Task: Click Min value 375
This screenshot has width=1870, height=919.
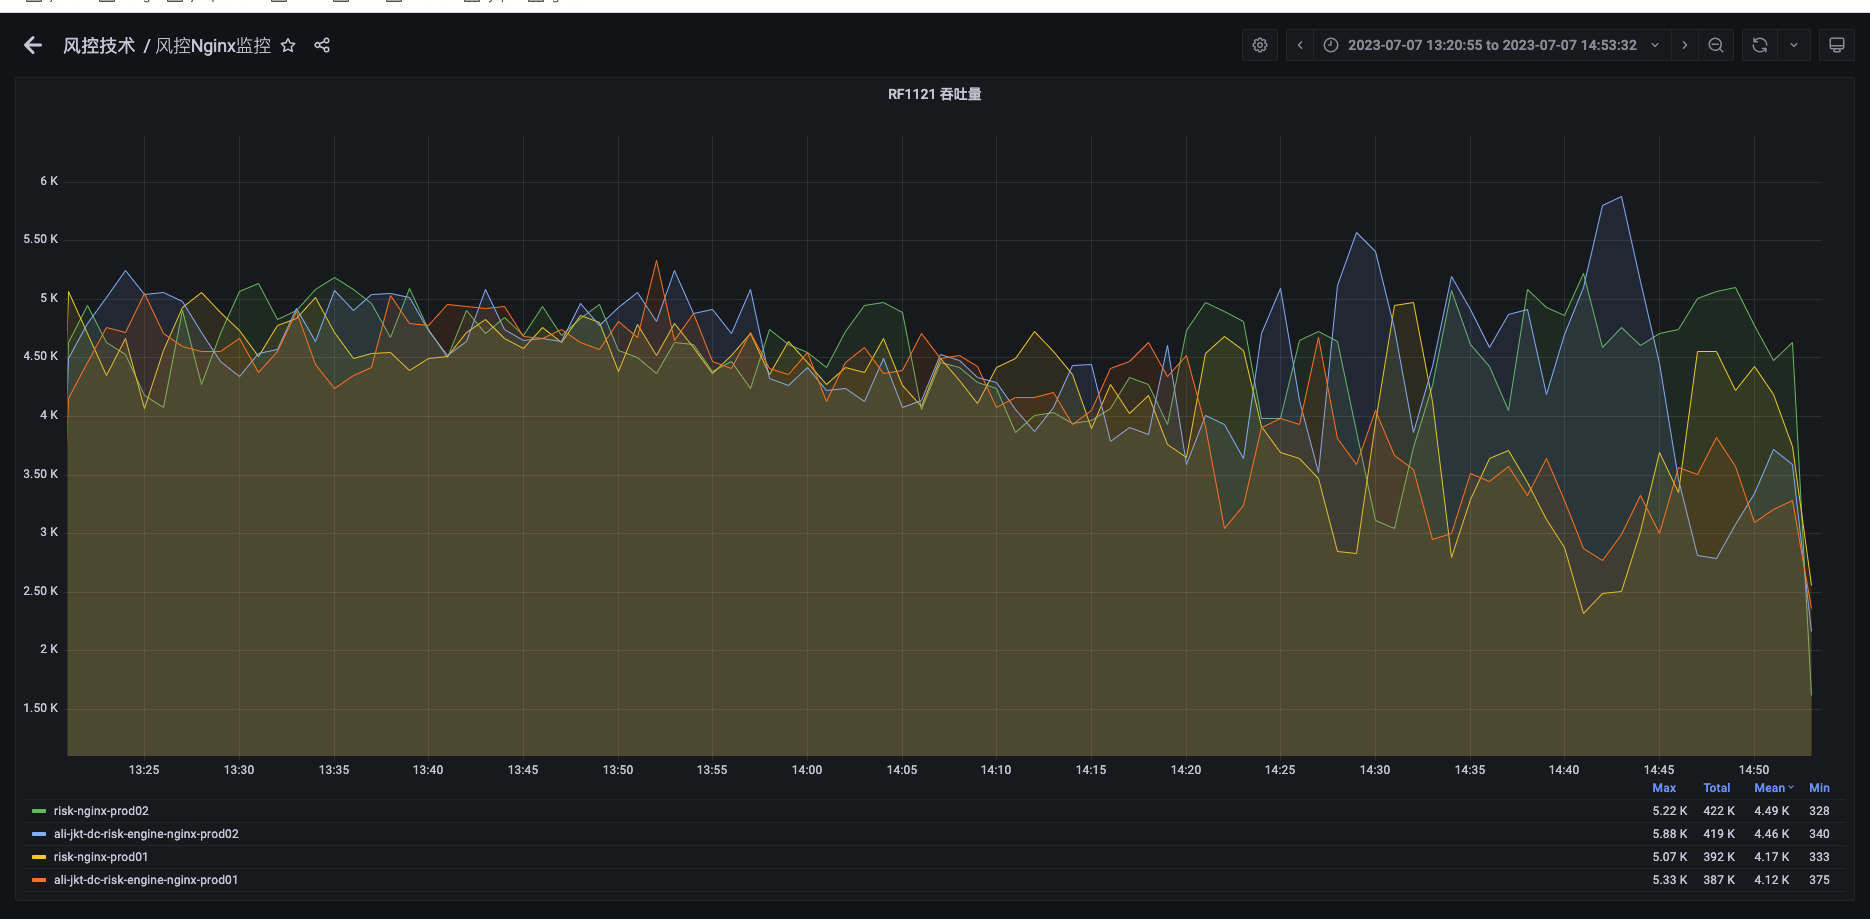Action: [1819, 880]
